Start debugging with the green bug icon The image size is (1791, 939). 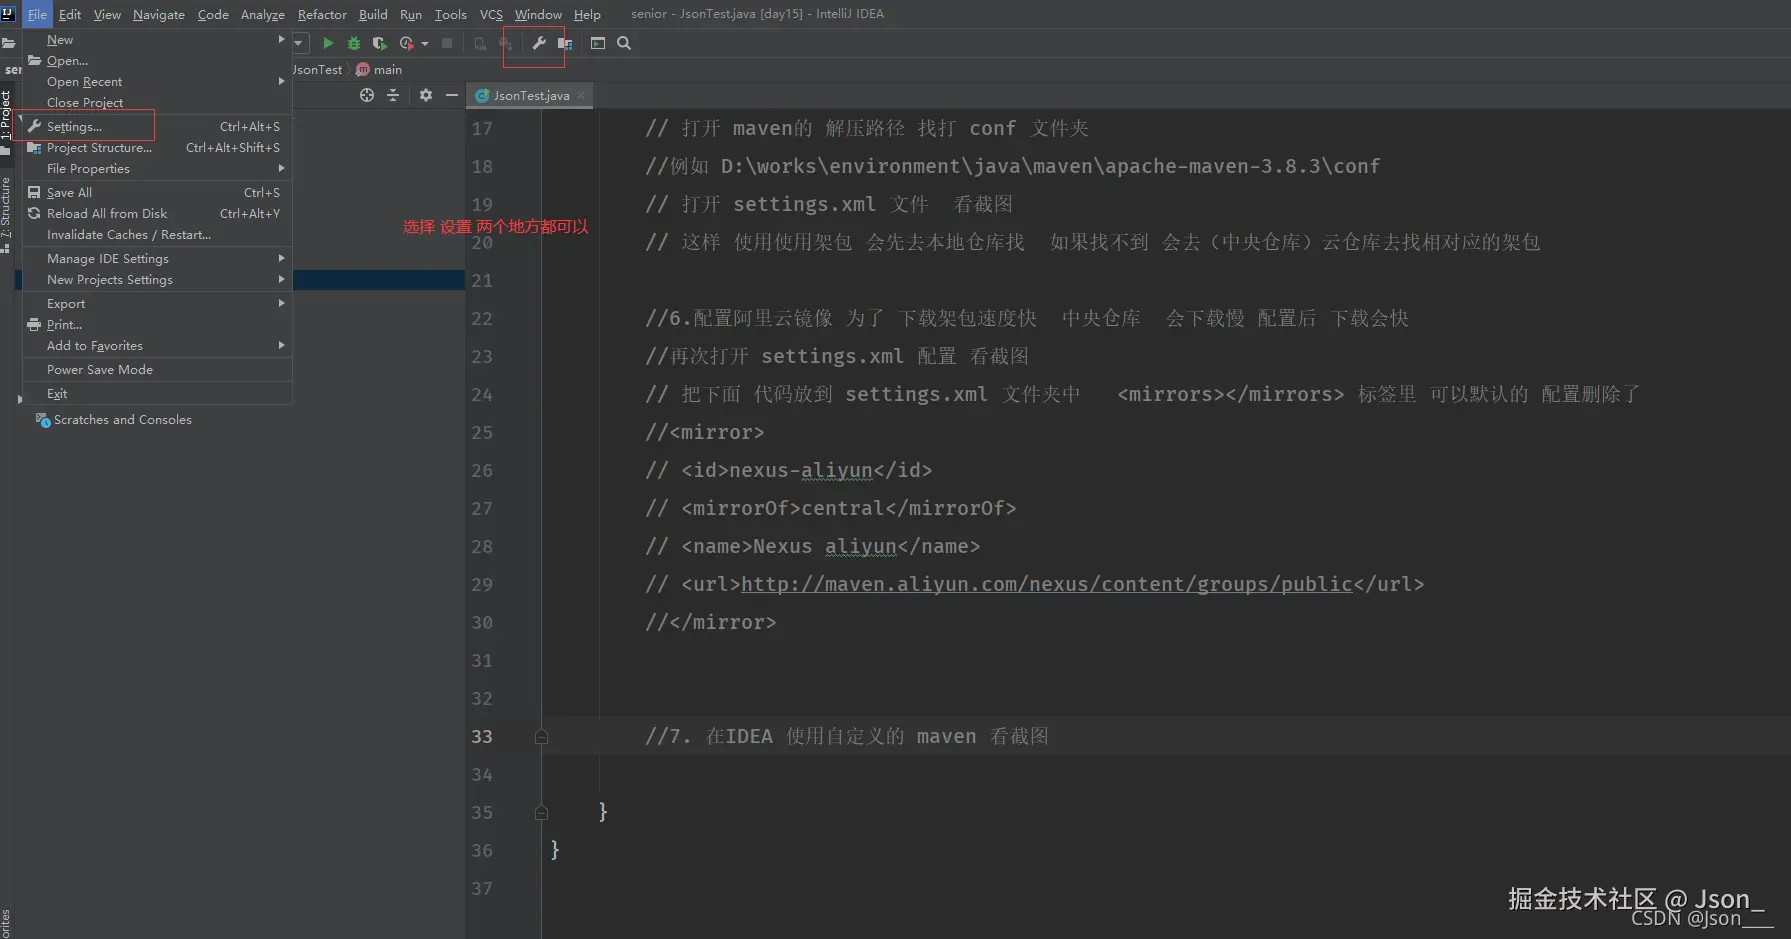(x=354, y=43)
